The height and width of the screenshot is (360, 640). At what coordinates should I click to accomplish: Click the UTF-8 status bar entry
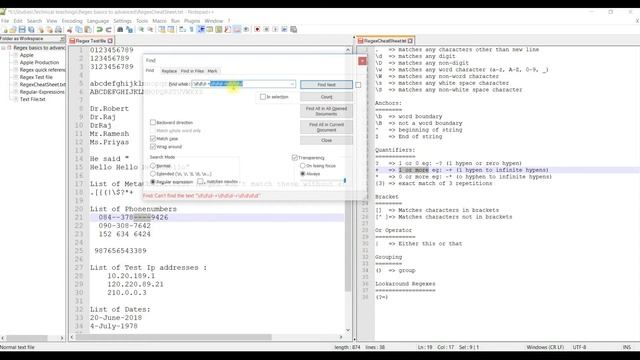point(579,347)
